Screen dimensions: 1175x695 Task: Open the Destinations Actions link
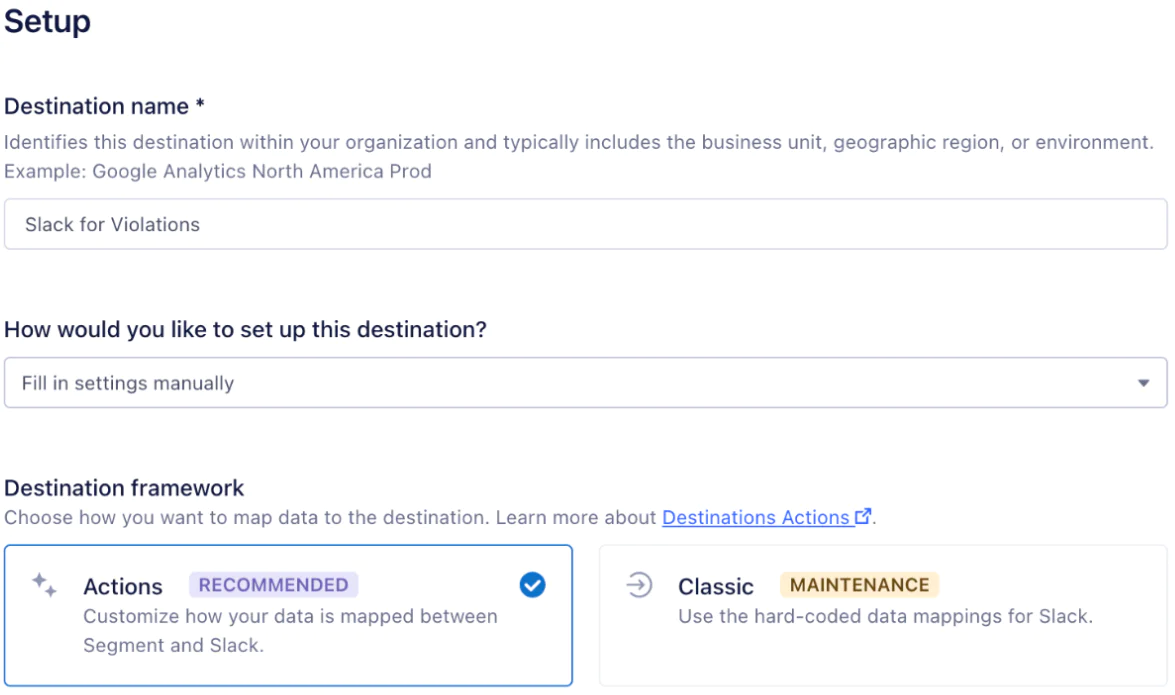click(755, 517)
